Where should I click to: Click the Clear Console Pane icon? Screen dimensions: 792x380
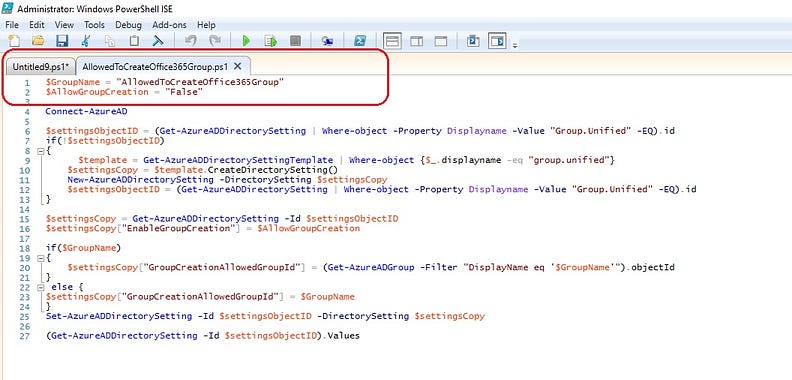pos(158,41)
